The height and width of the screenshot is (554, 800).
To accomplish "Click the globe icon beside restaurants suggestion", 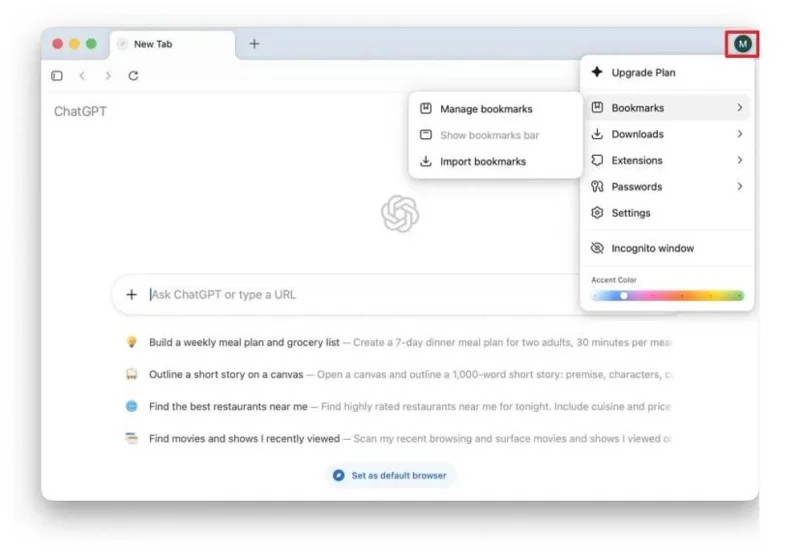I will tap(132, 406).
